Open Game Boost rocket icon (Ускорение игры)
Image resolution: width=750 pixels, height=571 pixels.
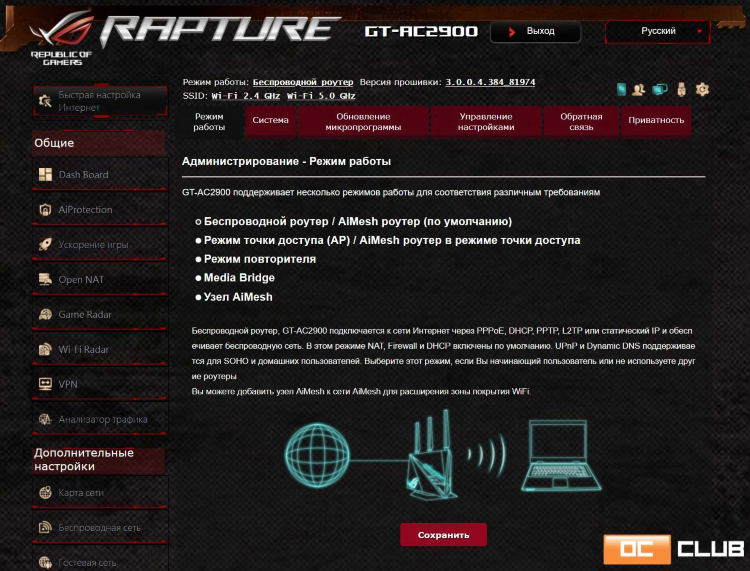tap(45, 244)
